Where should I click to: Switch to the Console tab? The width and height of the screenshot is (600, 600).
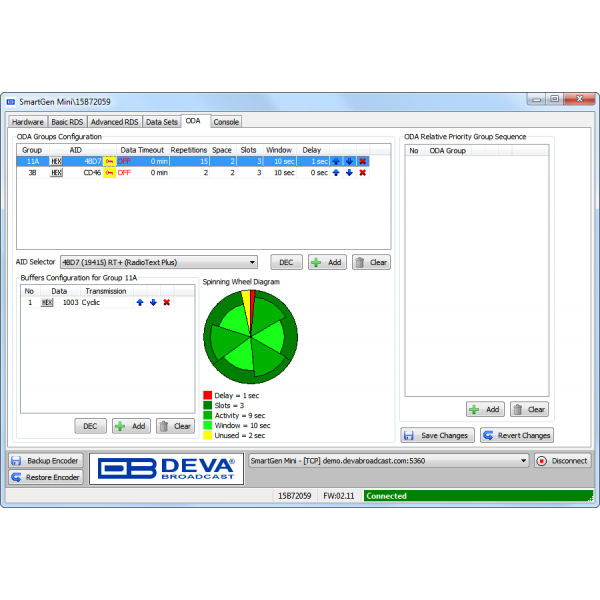point(226,122)
